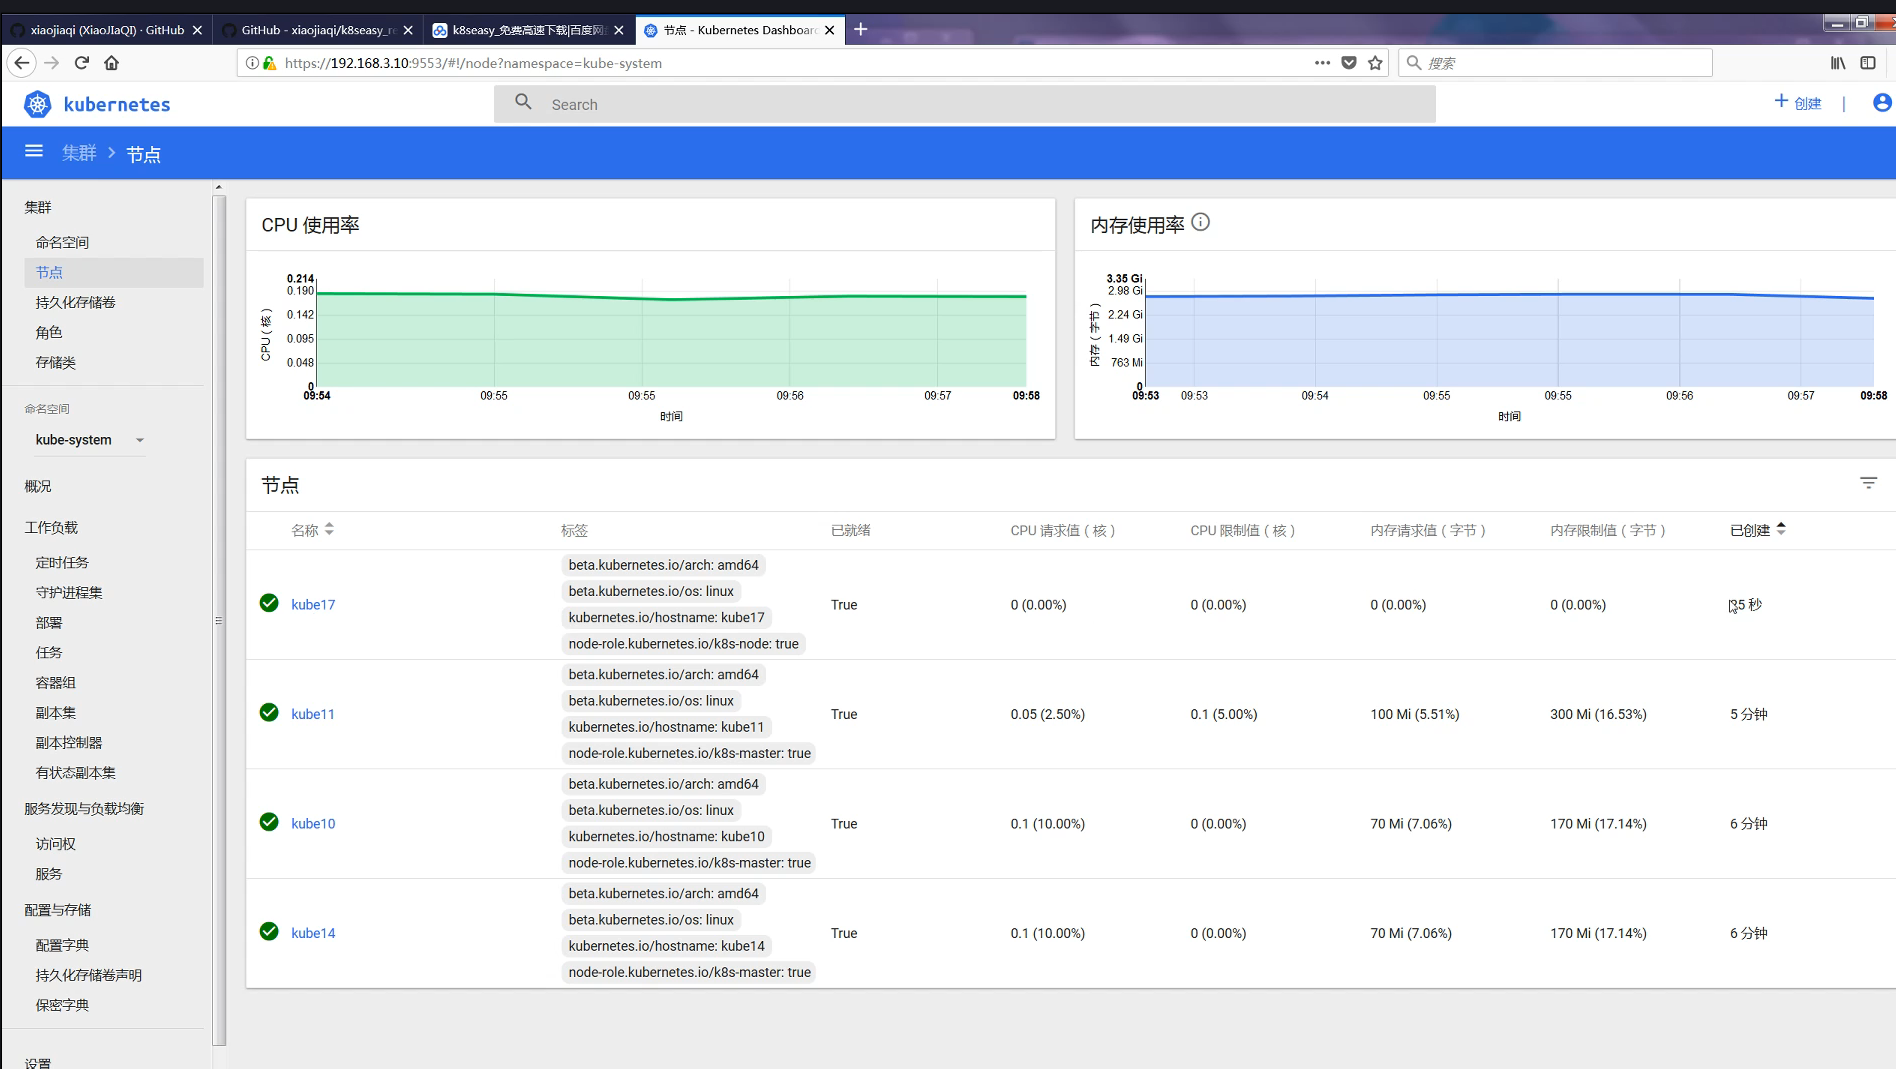Click the kube10 hostname label chip
Image resolution: width=1896 pixels, height=1069 pixels.
coord(667,836)
